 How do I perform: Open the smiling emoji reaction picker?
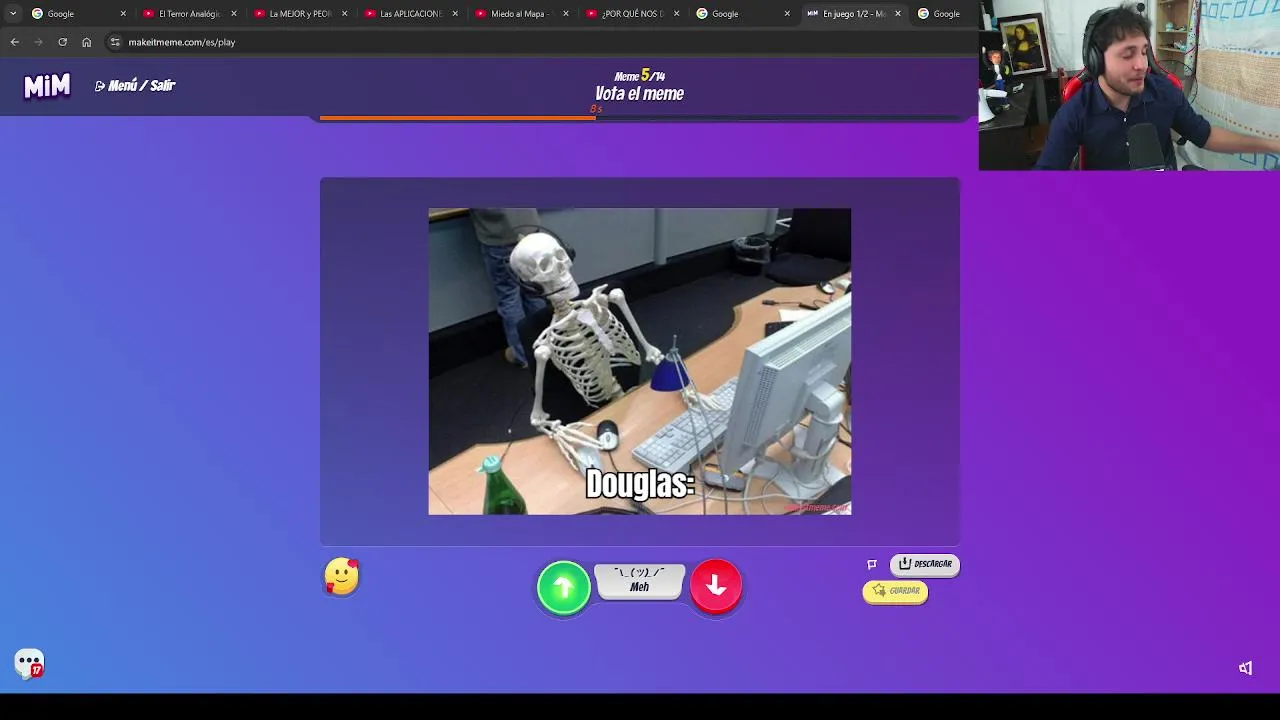[x=342, y=577]
